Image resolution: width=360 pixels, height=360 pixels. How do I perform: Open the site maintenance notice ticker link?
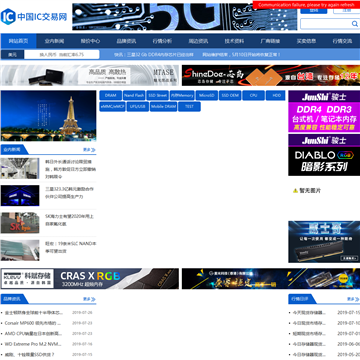click(241, 54)
